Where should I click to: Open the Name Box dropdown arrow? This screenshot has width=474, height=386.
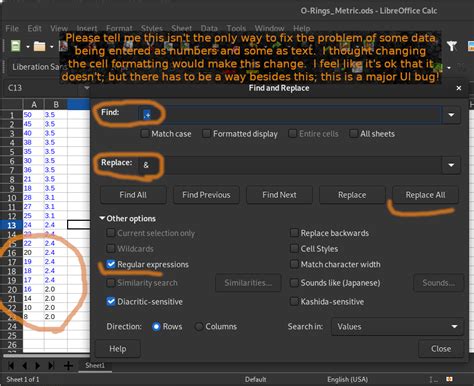point(86,88)
